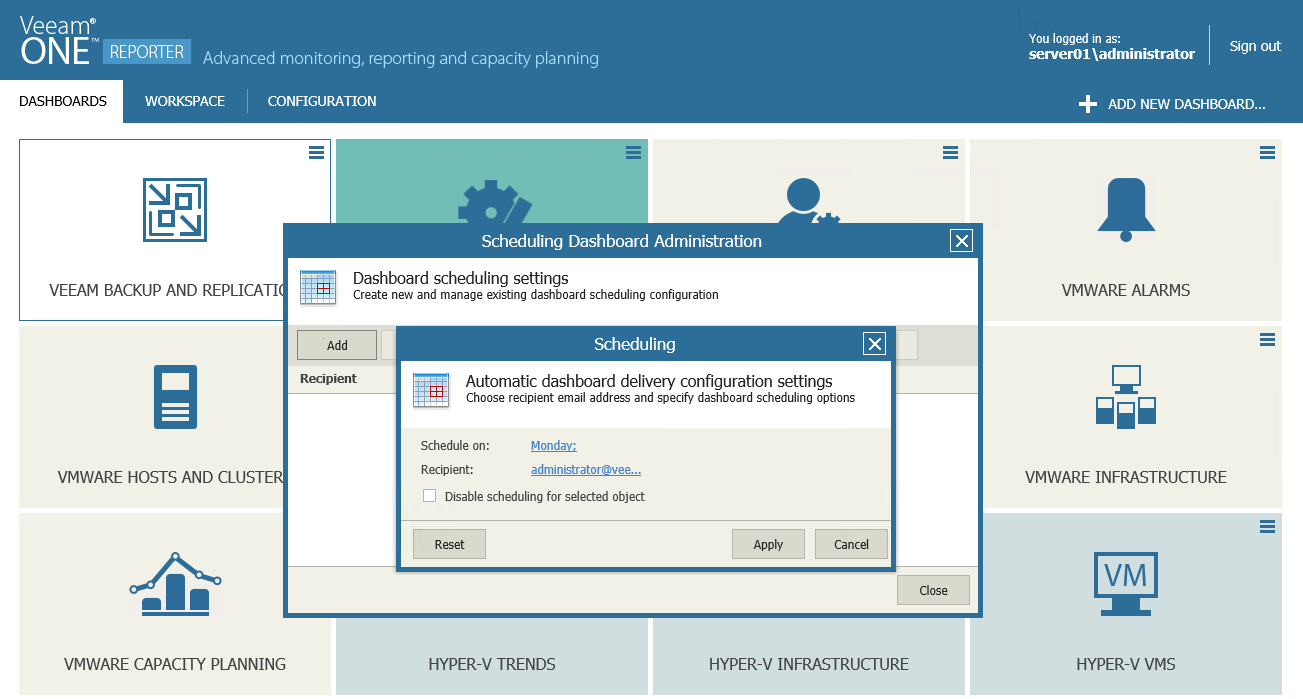Click calendar icon in Dashboard scheduling settings
Viewport: 1303px width, 699px height.
tap(318, 287)
